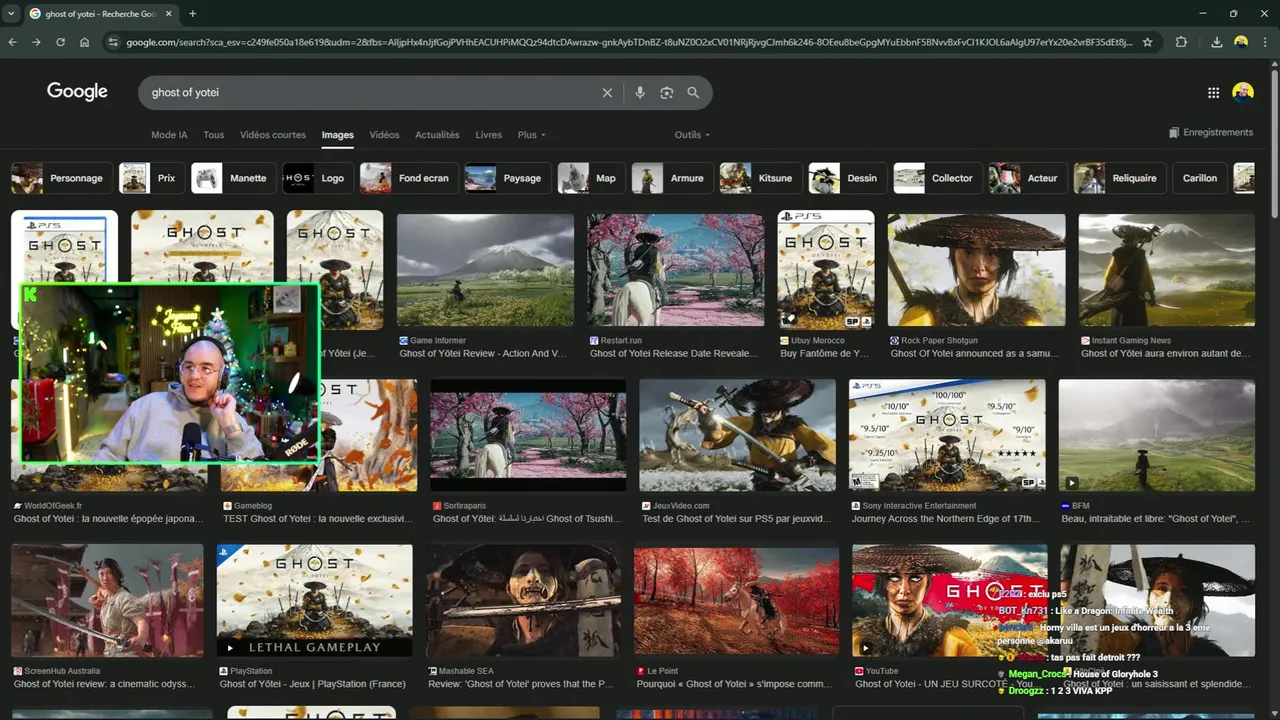The width and height of the screenshot is (1280, 720).
Task: Open the Chrome three-dot menu
Action: click(x=1266, y=42)
